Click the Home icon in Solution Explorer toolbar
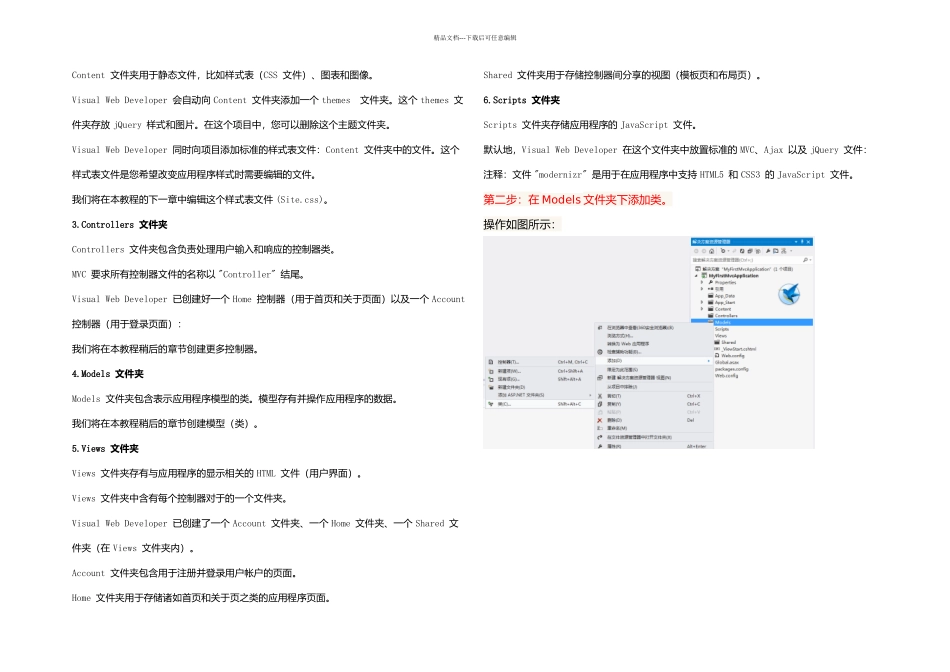The image size is (950, 672). [x=711, y=251]
